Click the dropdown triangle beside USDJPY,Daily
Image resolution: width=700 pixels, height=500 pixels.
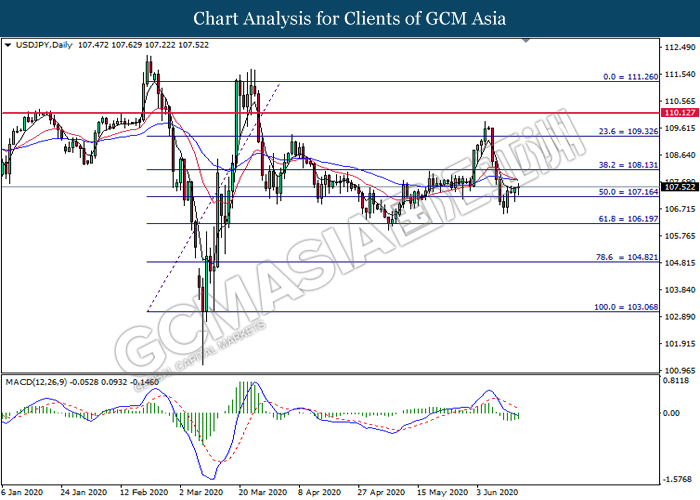tap(8, 45)
